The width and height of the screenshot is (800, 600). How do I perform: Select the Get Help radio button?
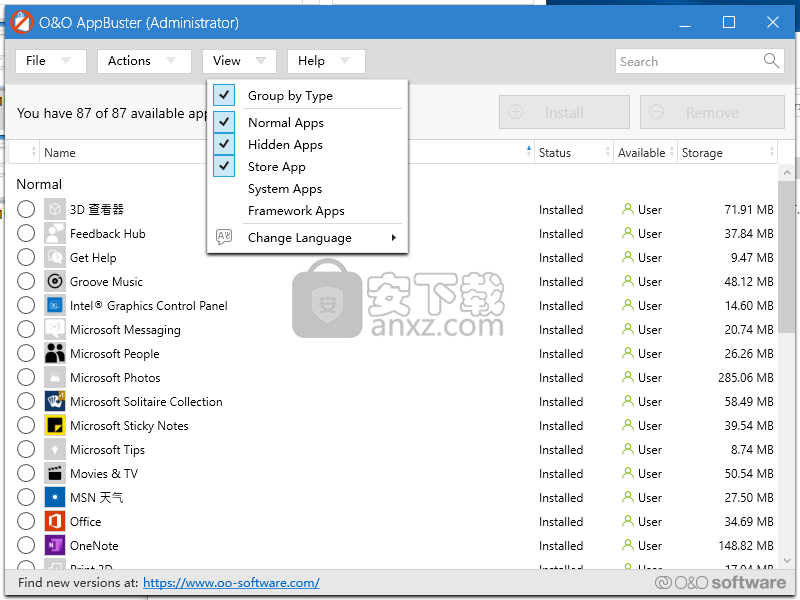[x=26, y=257]
